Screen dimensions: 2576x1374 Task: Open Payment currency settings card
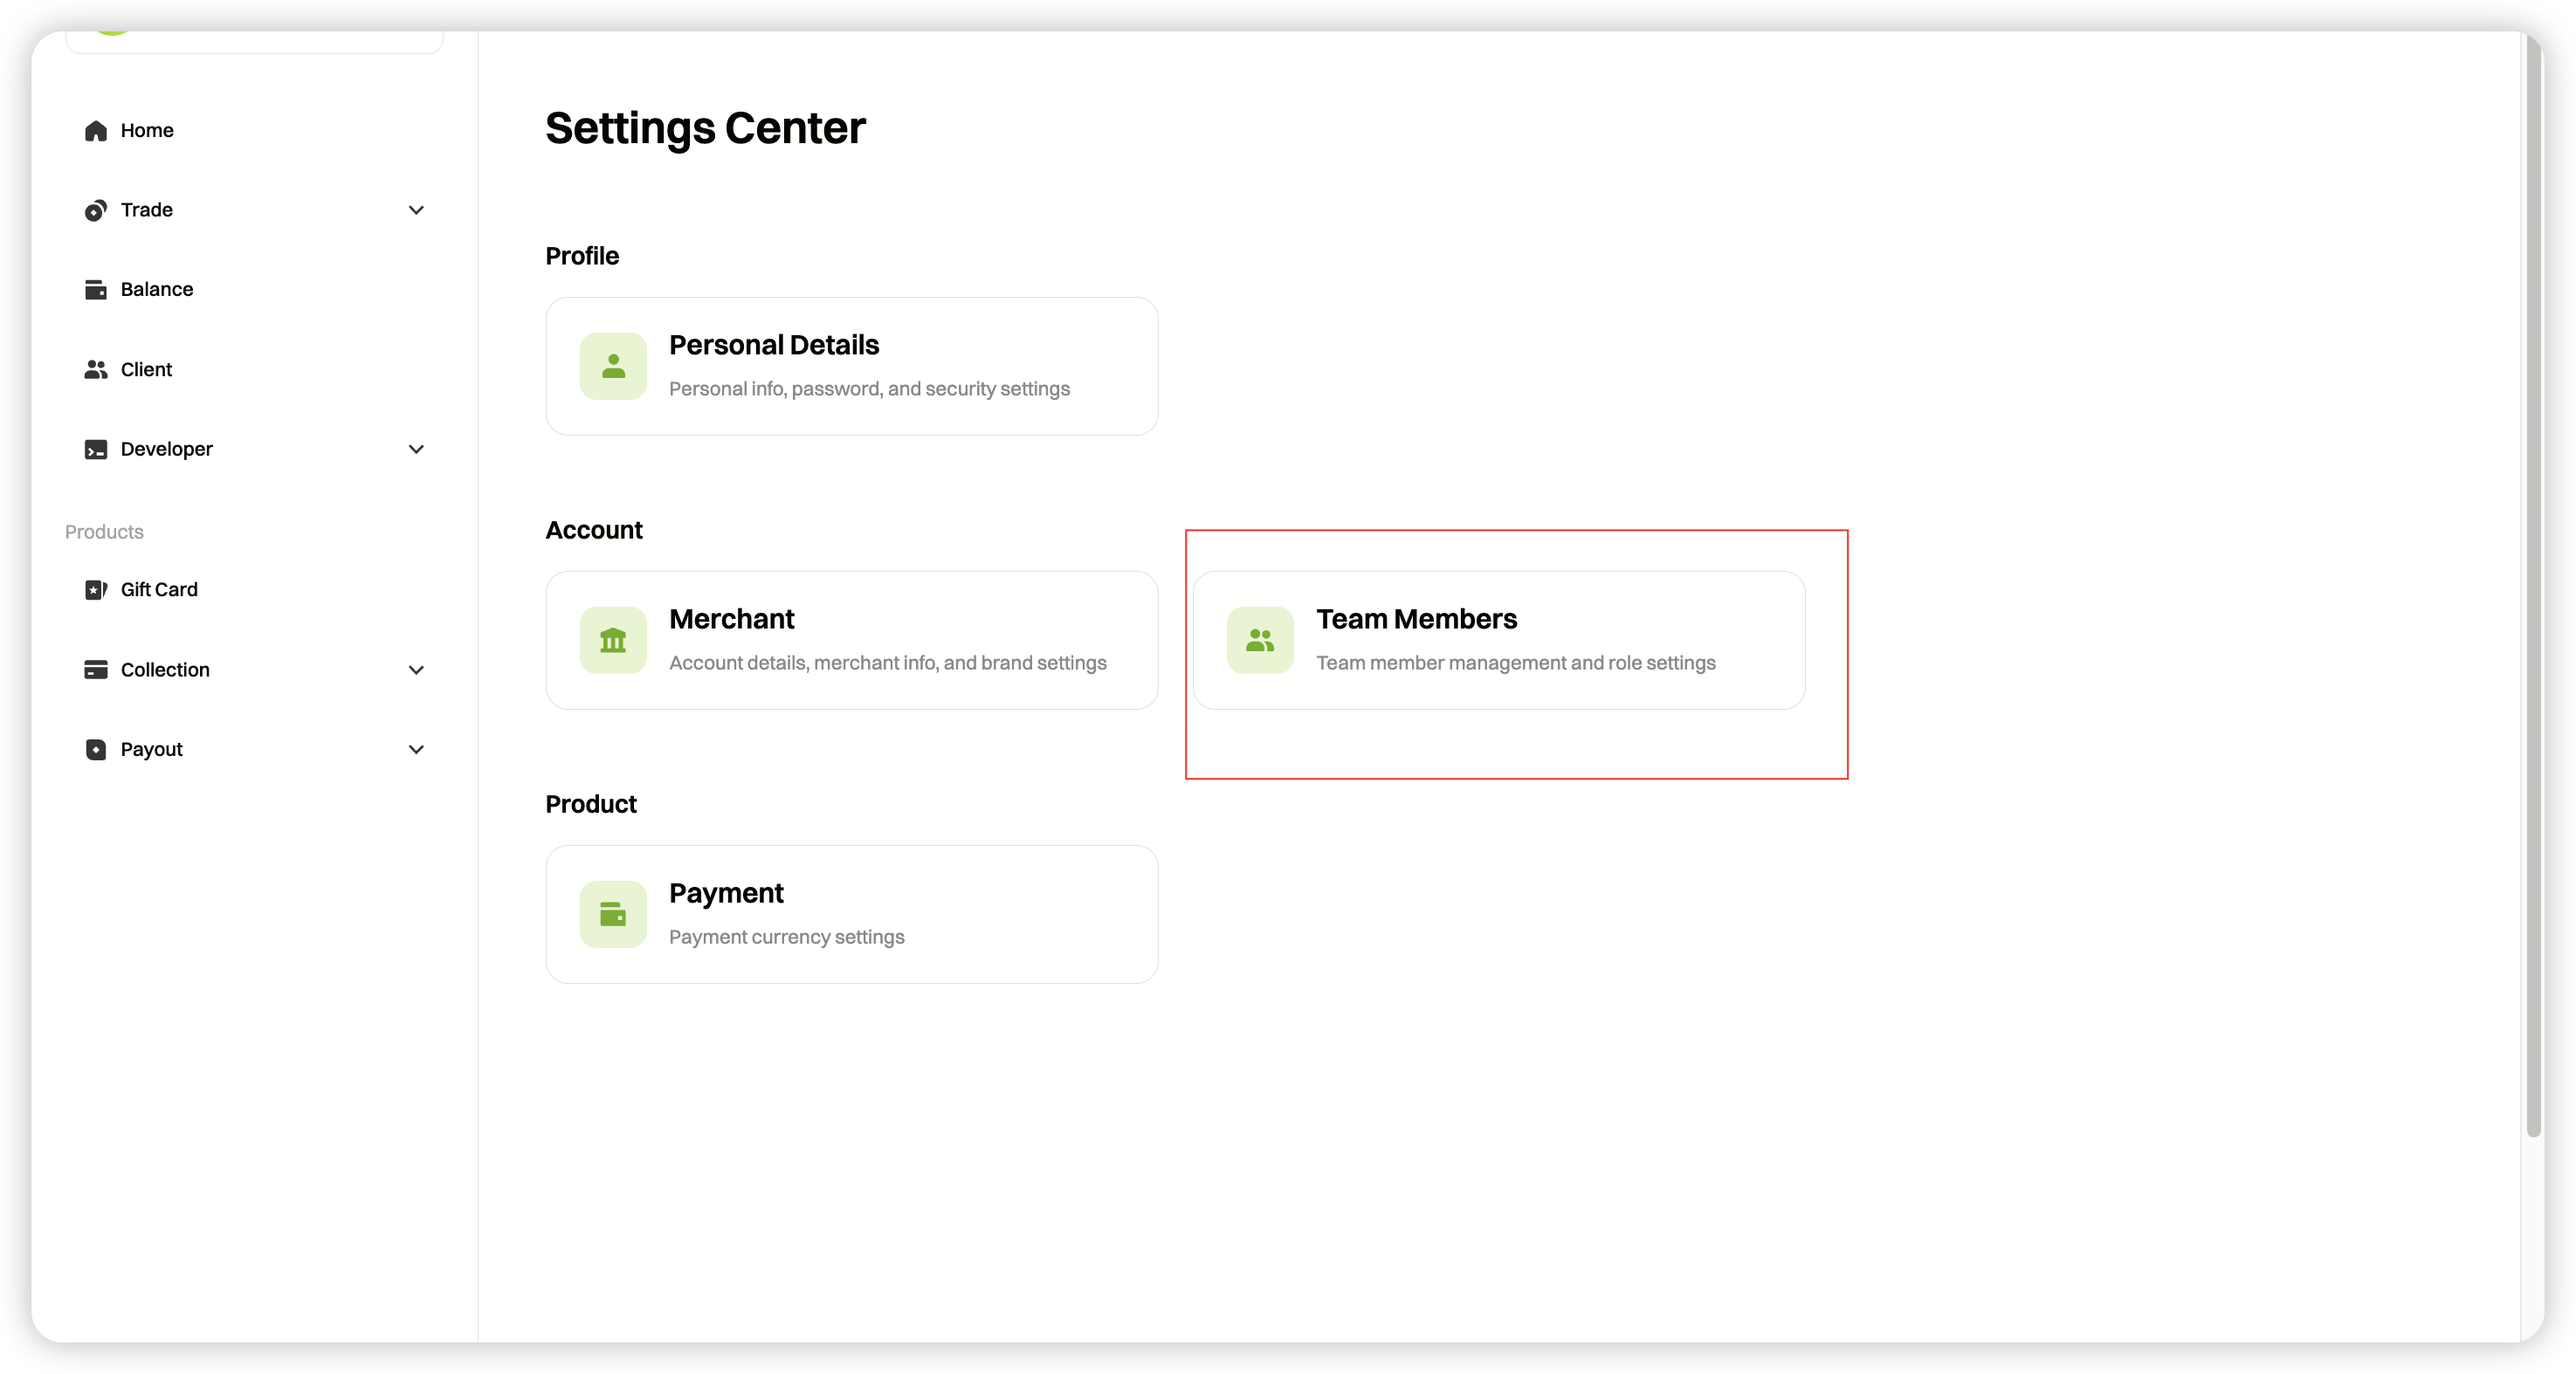coord(852,914)
